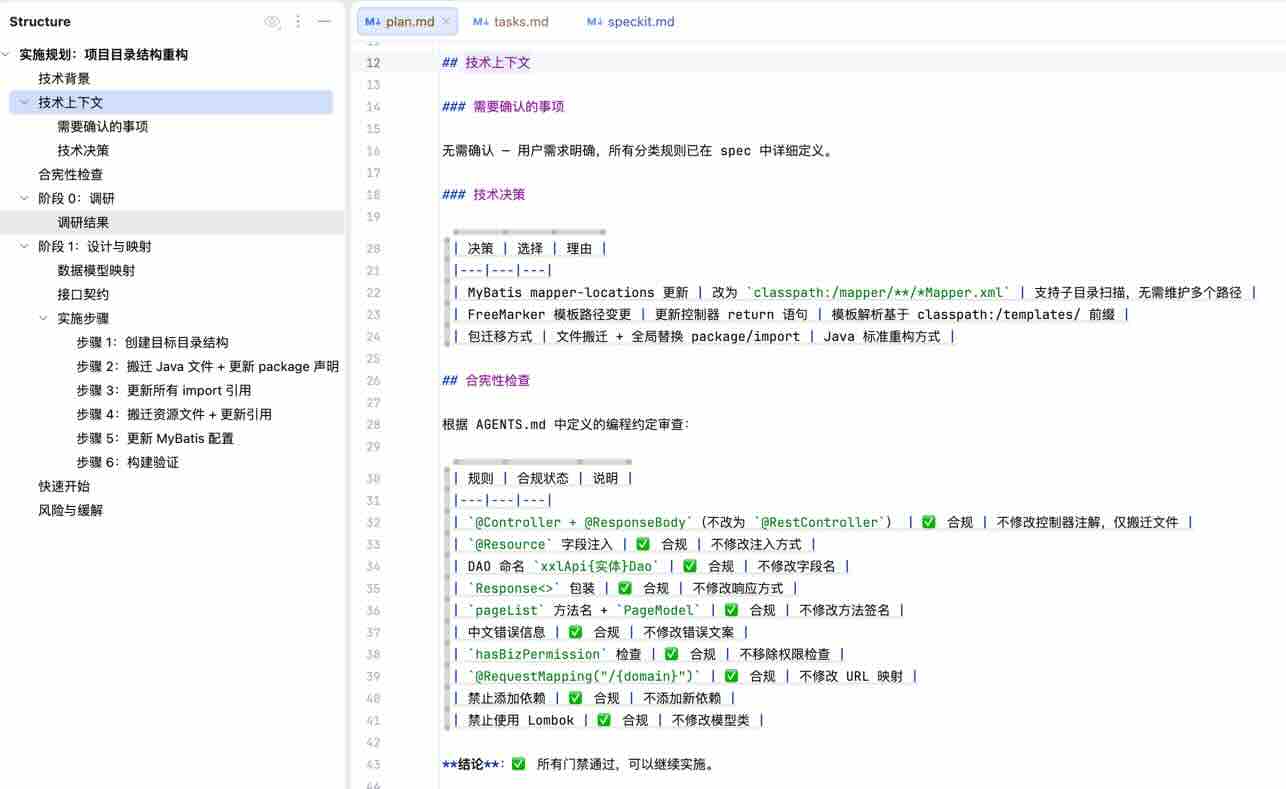Select 技术背景 in the structure tree

[64, 79]
